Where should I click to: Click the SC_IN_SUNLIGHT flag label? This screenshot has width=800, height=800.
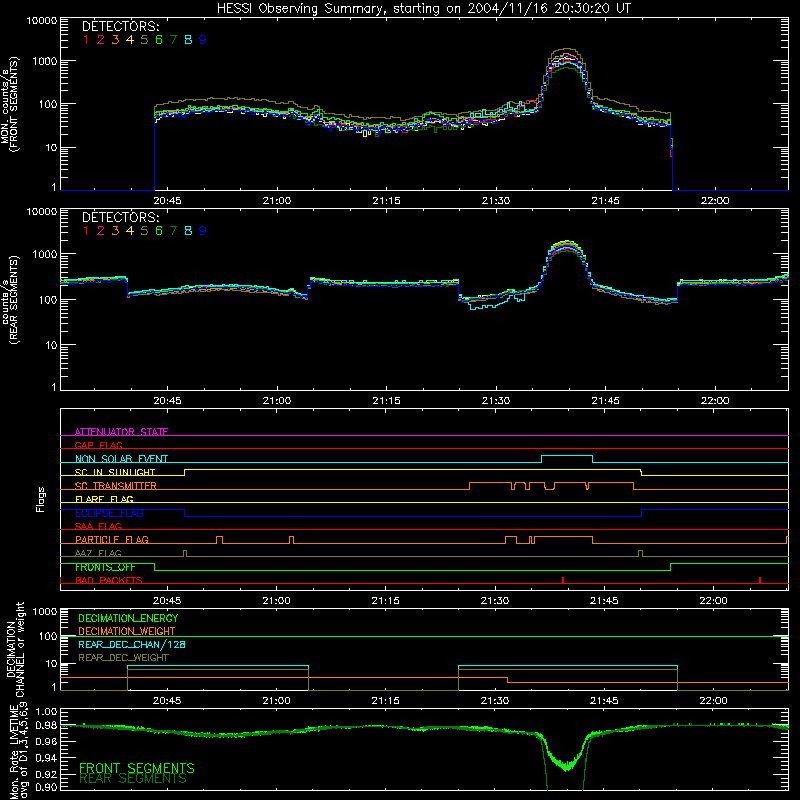(x=115, y=472)
